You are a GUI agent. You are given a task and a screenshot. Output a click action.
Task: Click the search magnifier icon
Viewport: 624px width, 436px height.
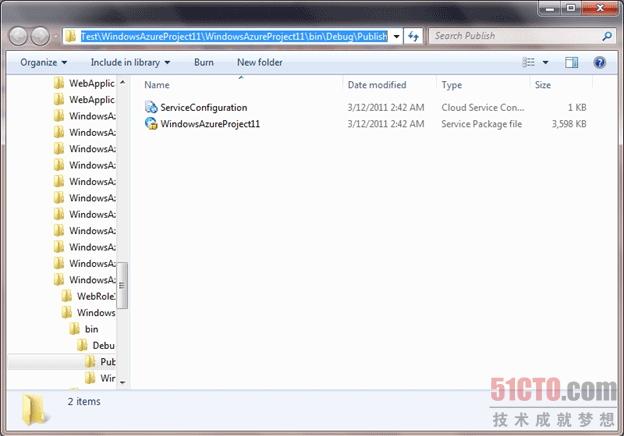pos(606,36)
